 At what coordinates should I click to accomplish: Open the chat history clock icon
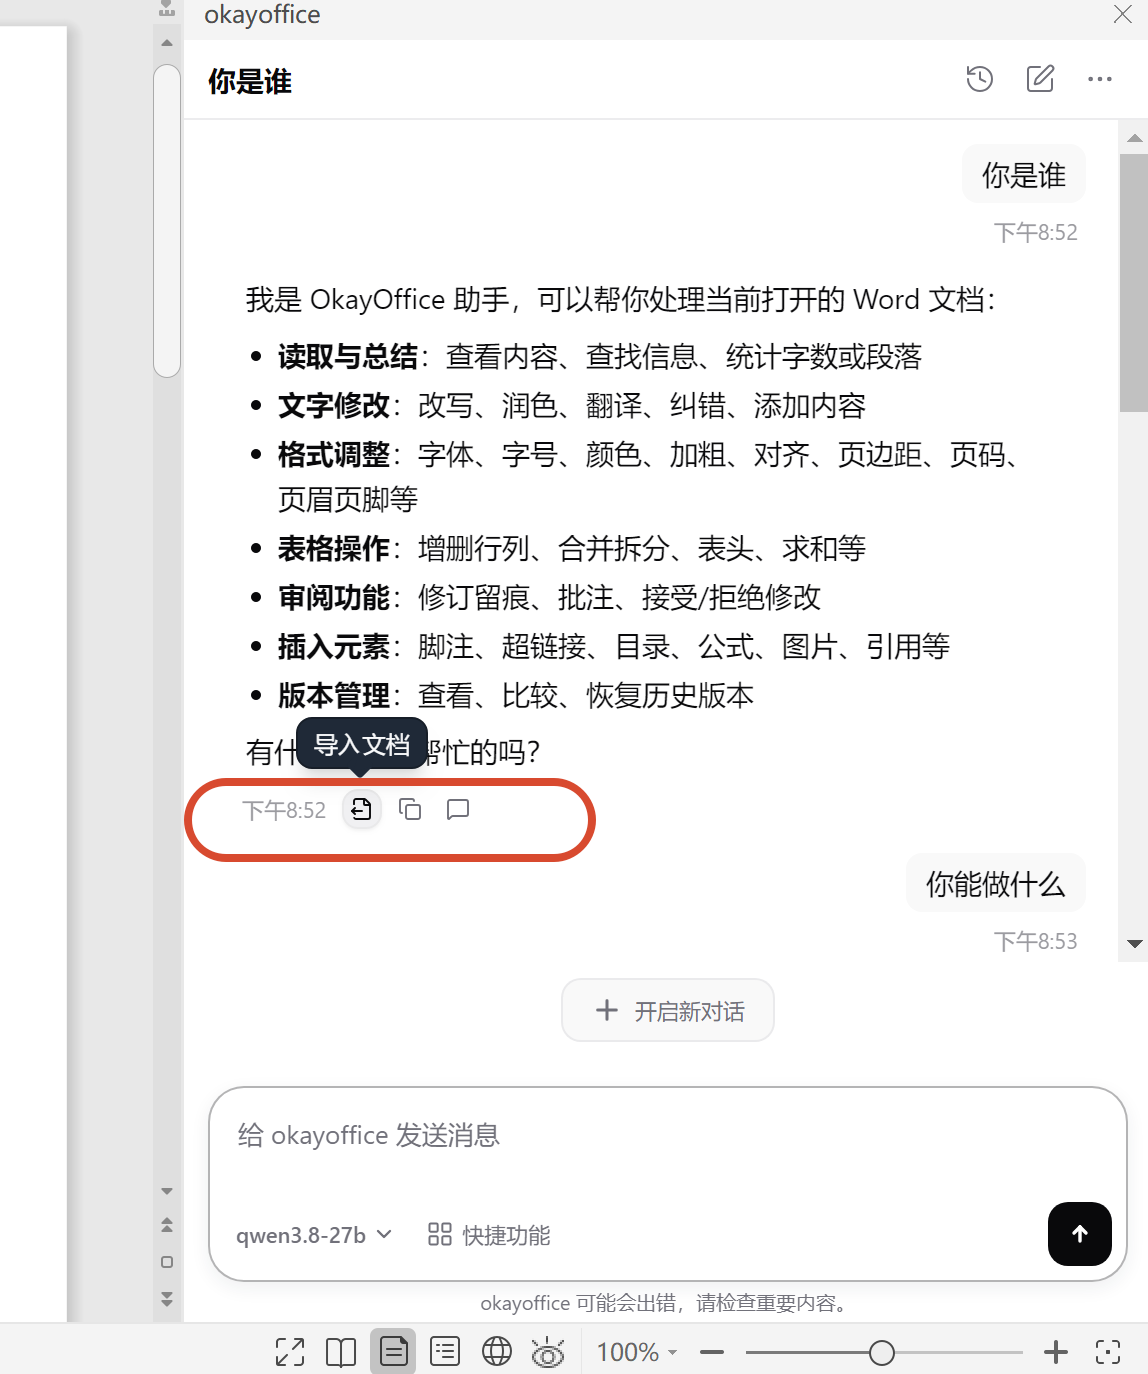coord(980,79)
